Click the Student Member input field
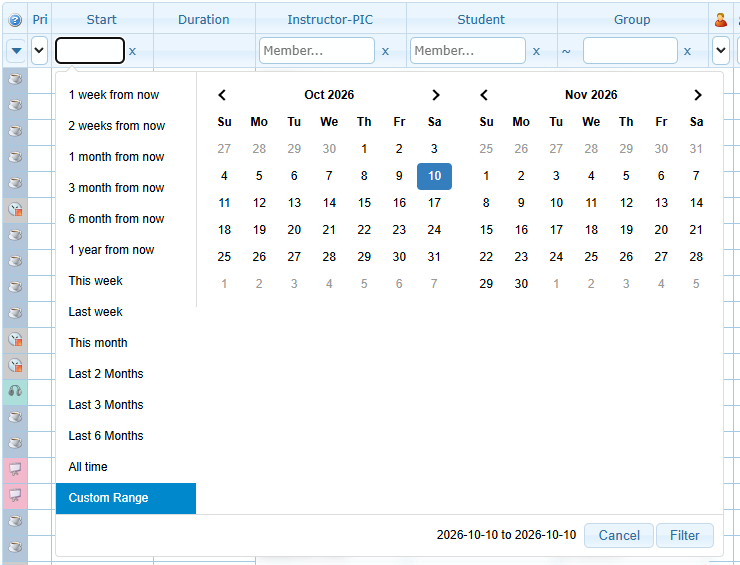 tap(468, 51)
